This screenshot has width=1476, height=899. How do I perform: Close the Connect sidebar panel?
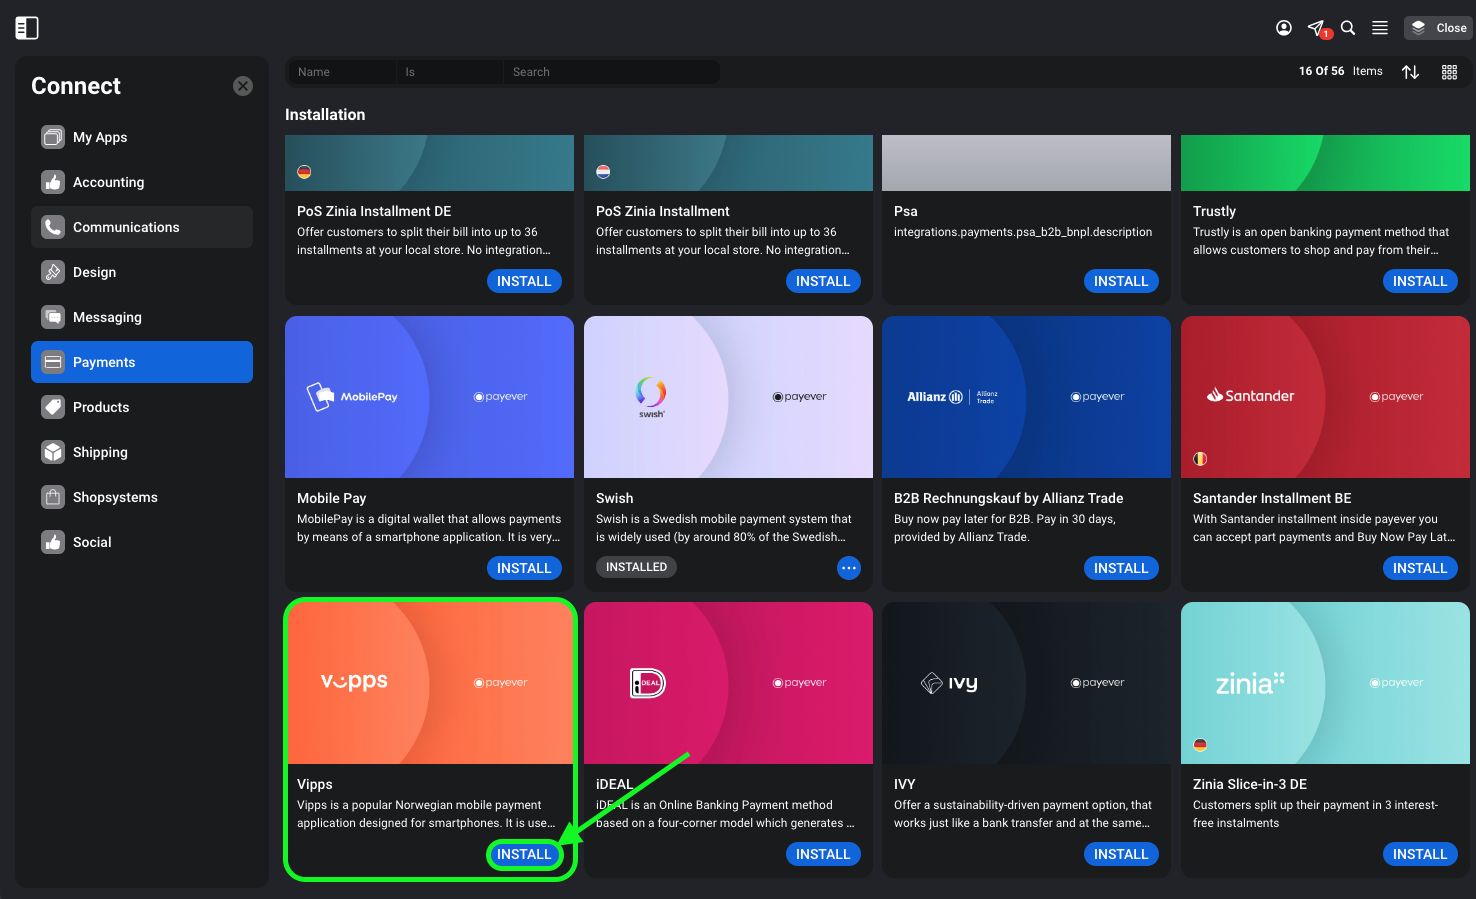point(243,86)
